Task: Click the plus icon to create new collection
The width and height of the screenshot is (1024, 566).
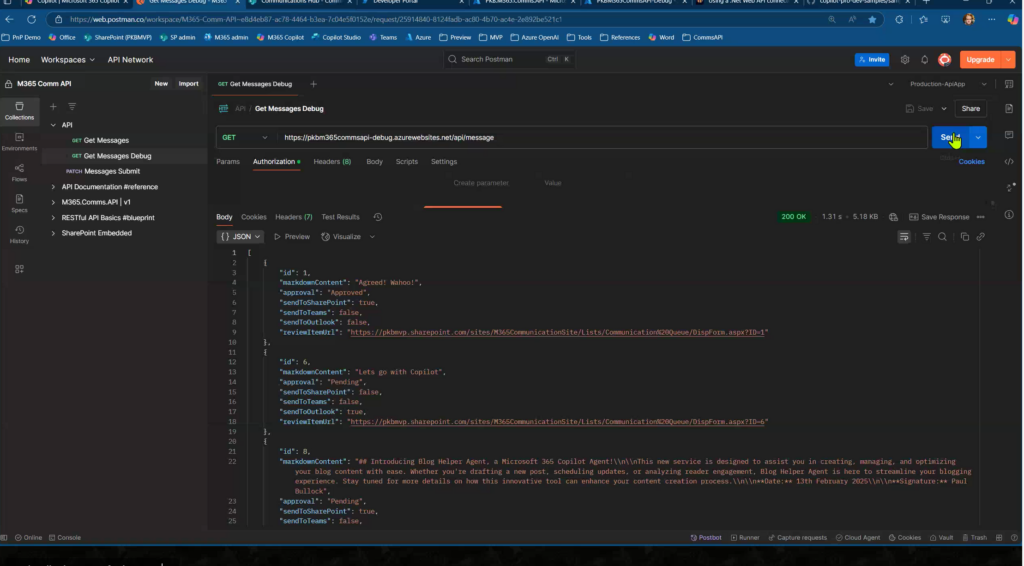Action: [x=54, y=106]
